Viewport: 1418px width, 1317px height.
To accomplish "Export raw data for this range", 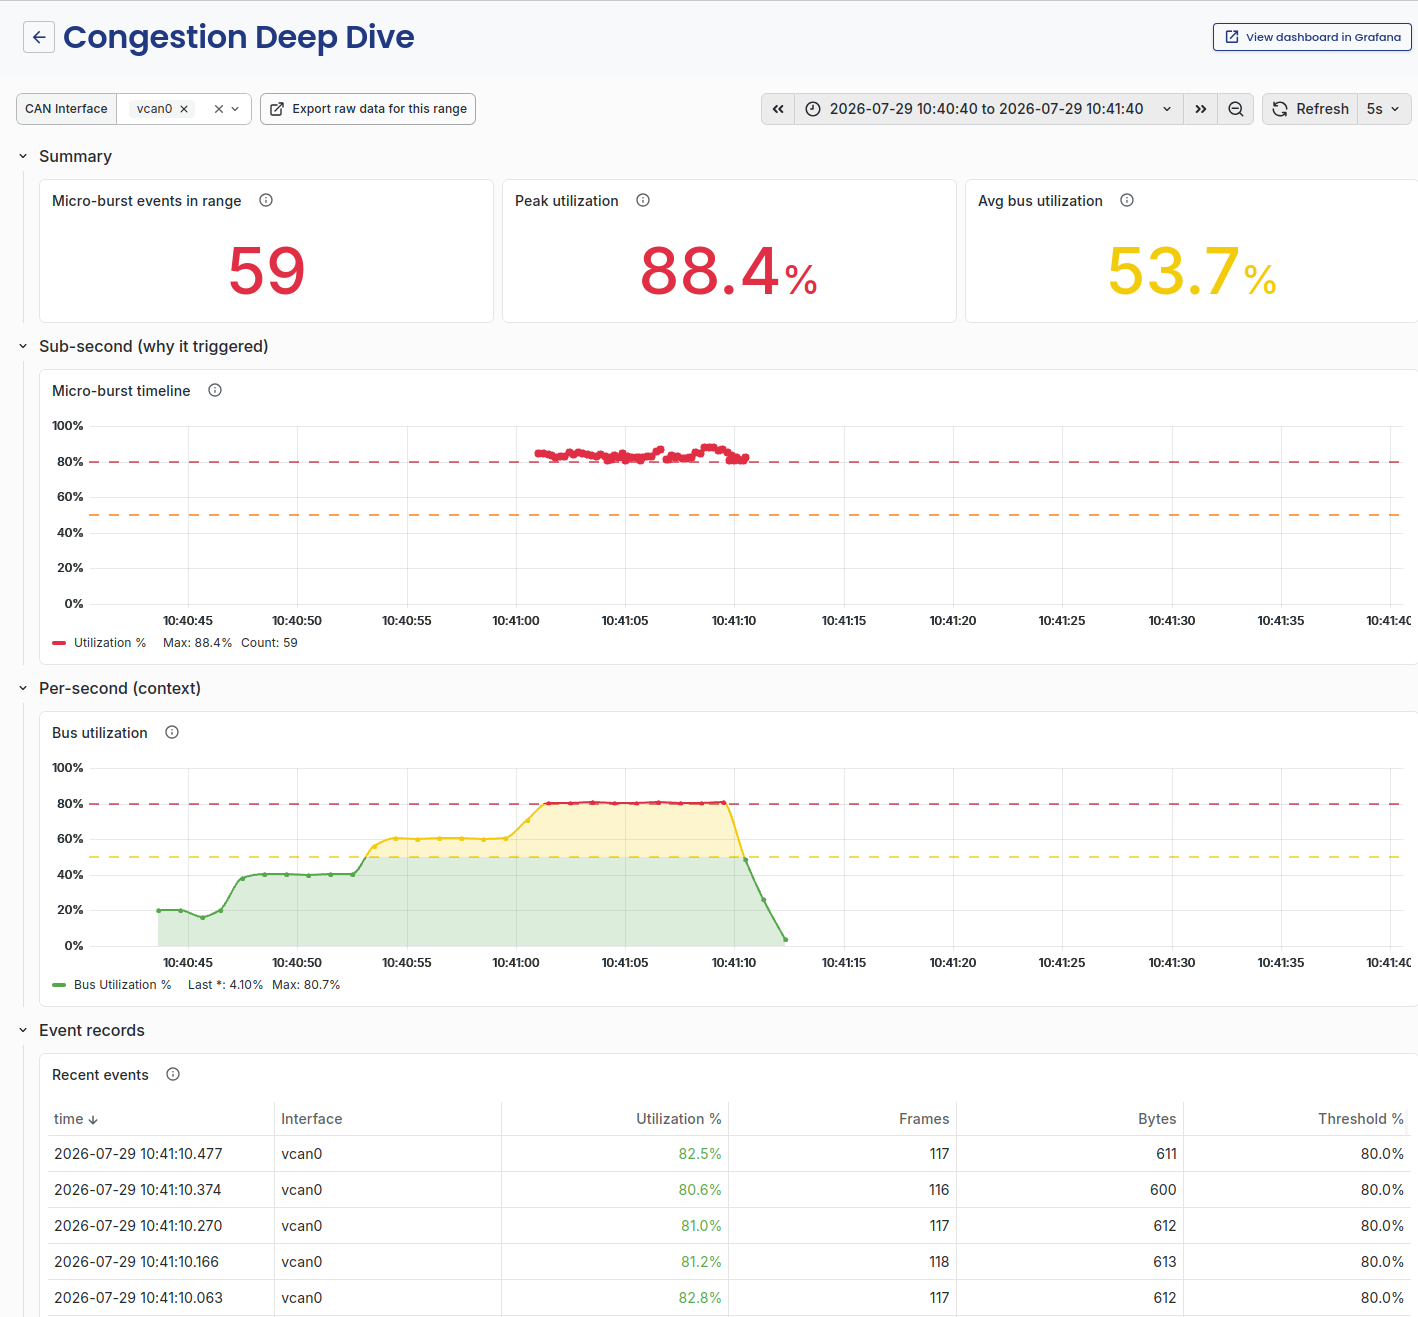I will click(368, 109).
